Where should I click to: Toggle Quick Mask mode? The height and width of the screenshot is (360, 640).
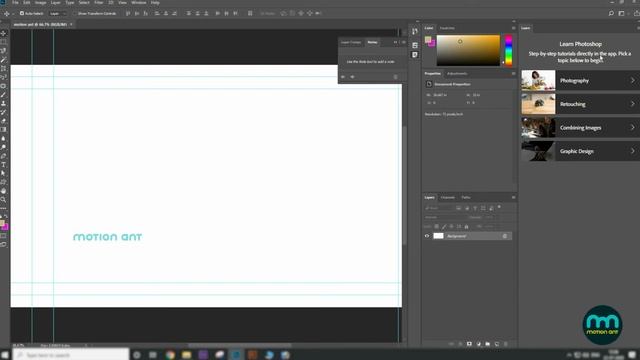point(4,236)
